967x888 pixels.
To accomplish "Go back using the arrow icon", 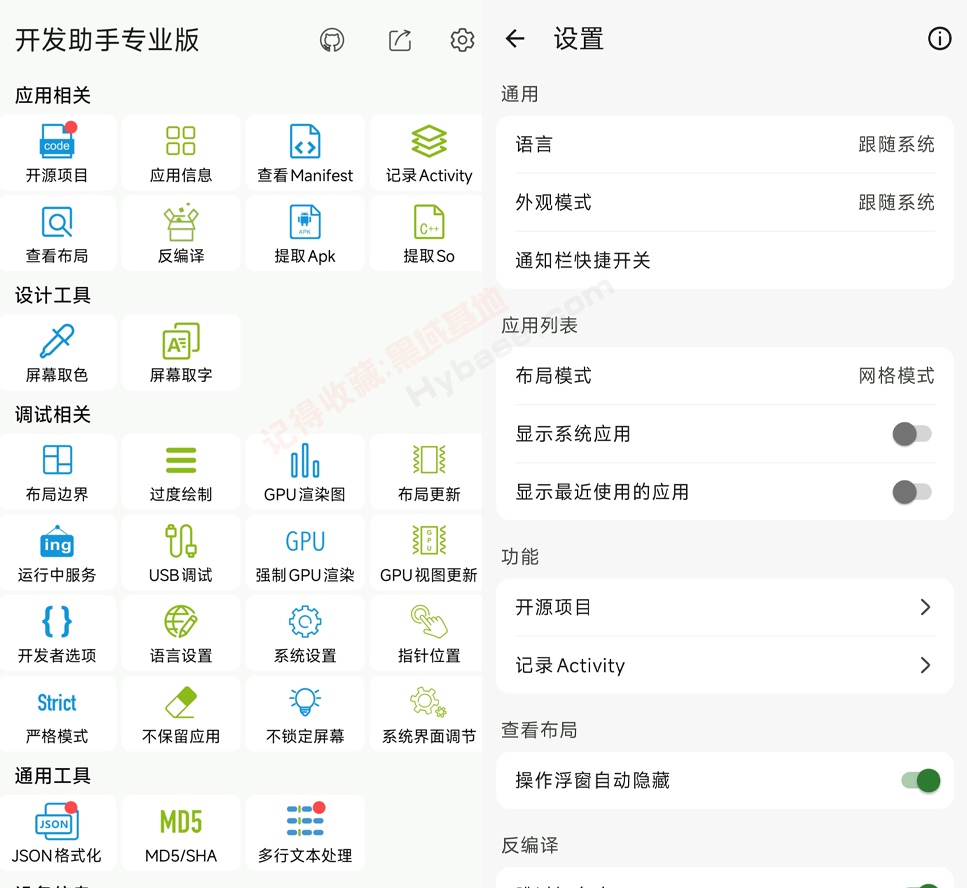I will (515, 39).
